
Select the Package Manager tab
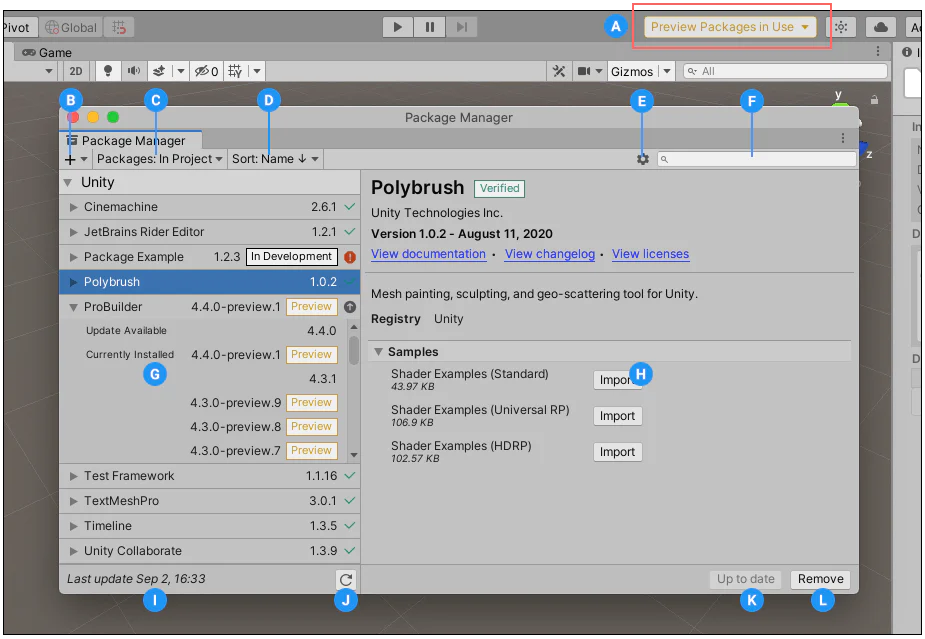(x=132, y=140)
